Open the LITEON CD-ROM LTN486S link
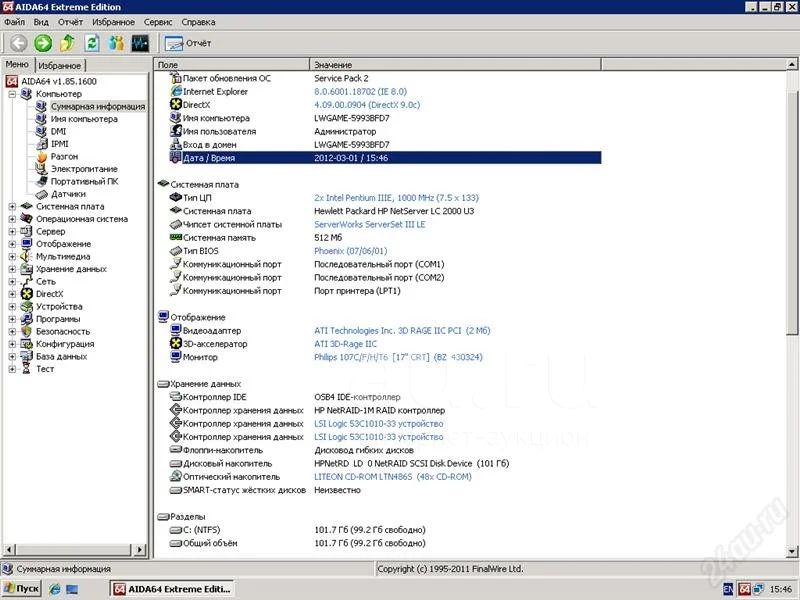This screenshot has width=800, height=600. tap(393, 477)
